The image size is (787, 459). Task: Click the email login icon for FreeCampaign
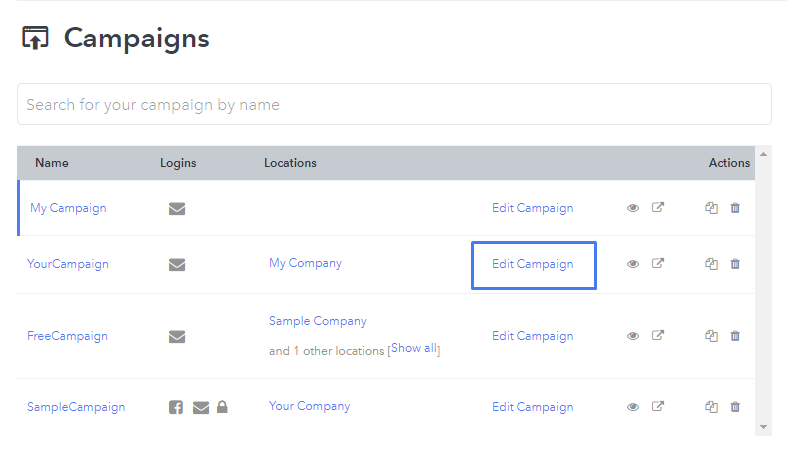(x=177, y=337)
